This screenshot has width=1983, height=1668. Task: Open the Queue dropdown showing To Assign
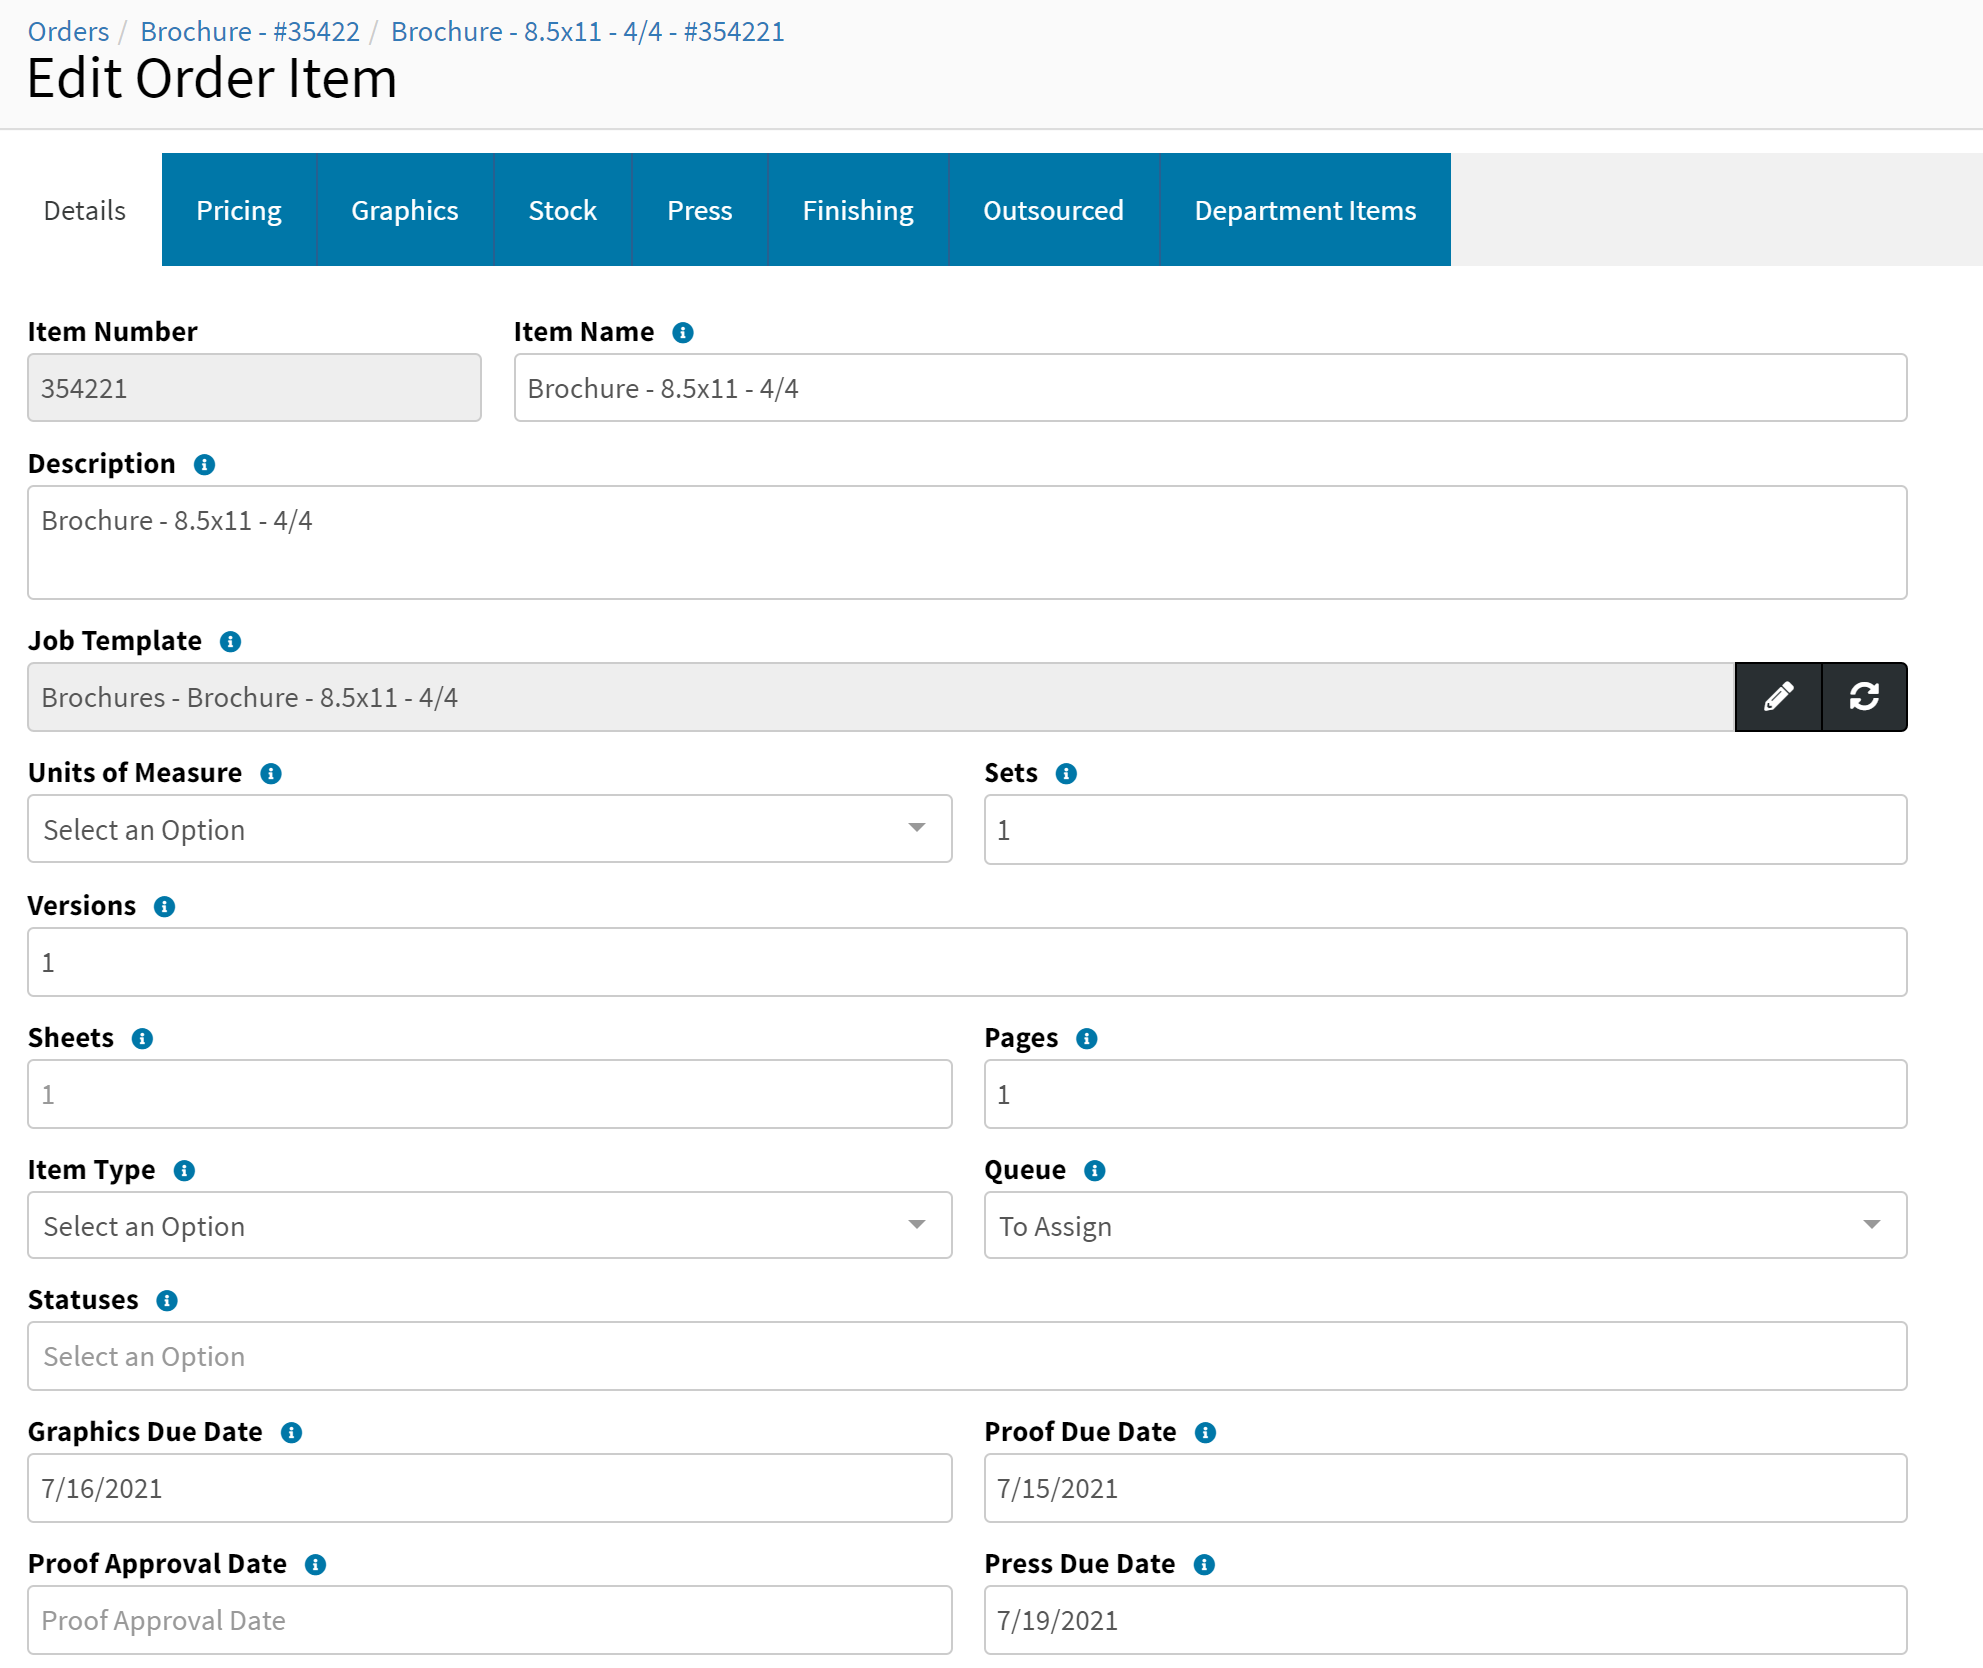click(x=1444, y=1226)
